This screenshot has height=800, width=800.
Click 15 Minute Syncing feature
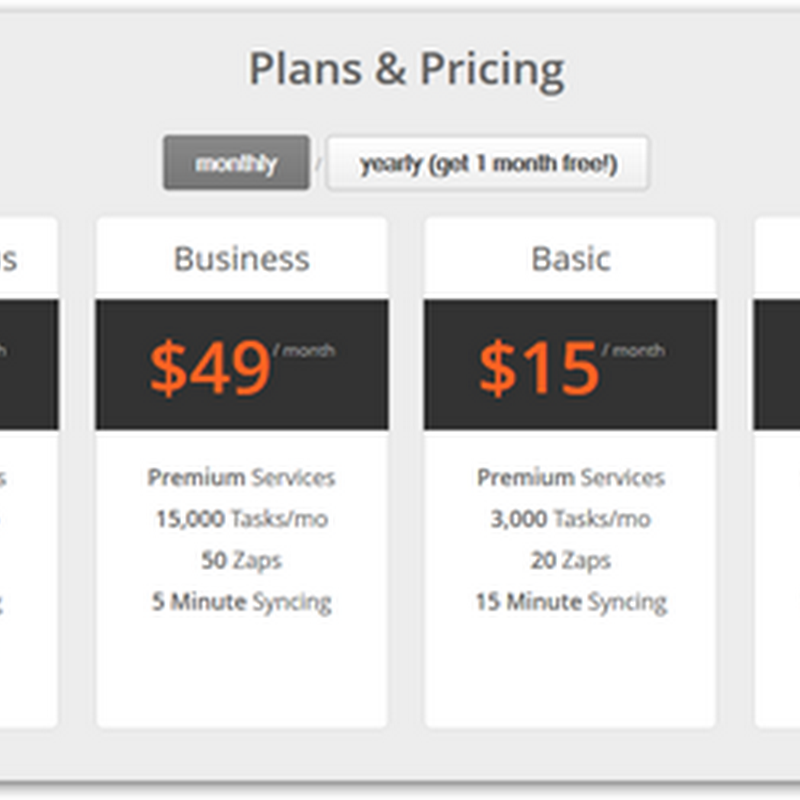click(x=570, y=602)
